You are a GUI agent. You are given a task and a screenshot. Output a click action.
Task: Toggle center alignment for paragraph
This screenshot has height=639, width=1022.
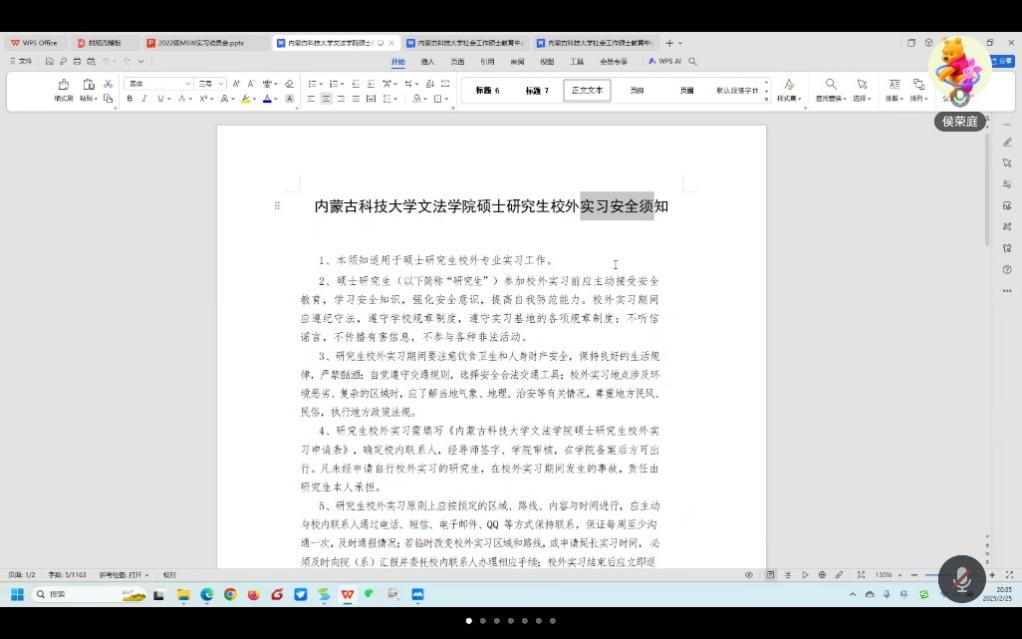pos(326,99)
